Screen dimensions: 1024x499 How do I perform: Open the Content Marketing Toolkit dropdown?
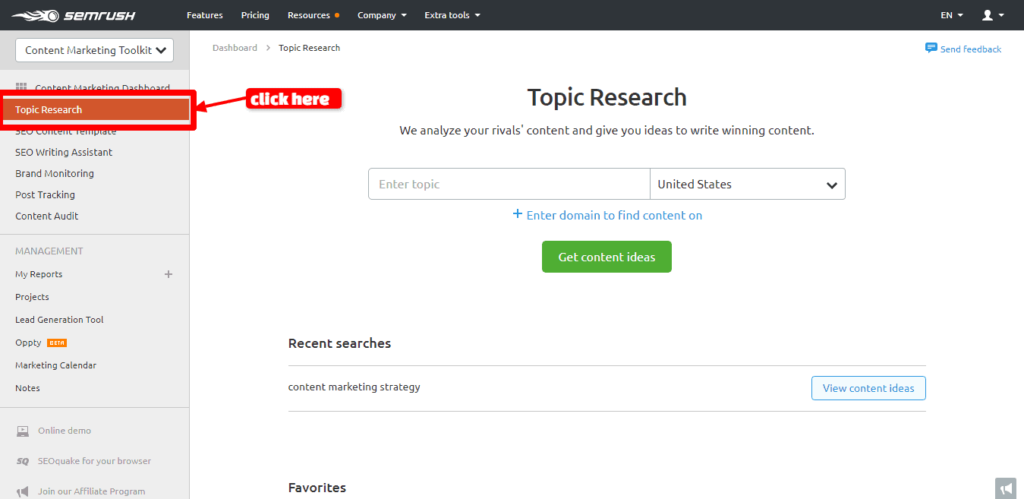pos(94,50)
